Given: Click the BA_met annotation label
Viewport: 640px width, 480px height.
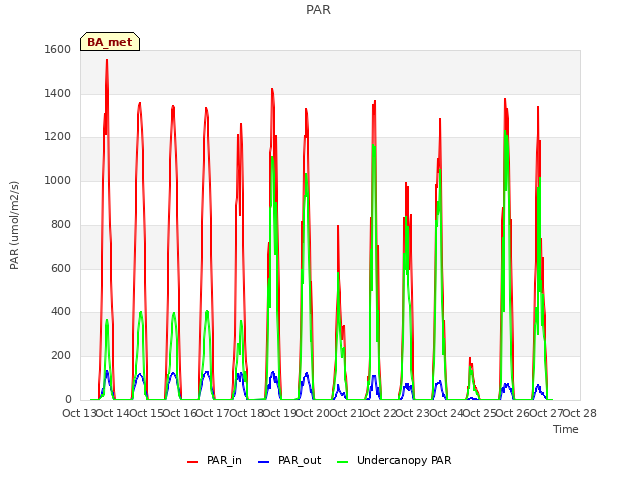Looking at the screenshot, I should click(x=110, y=42).
